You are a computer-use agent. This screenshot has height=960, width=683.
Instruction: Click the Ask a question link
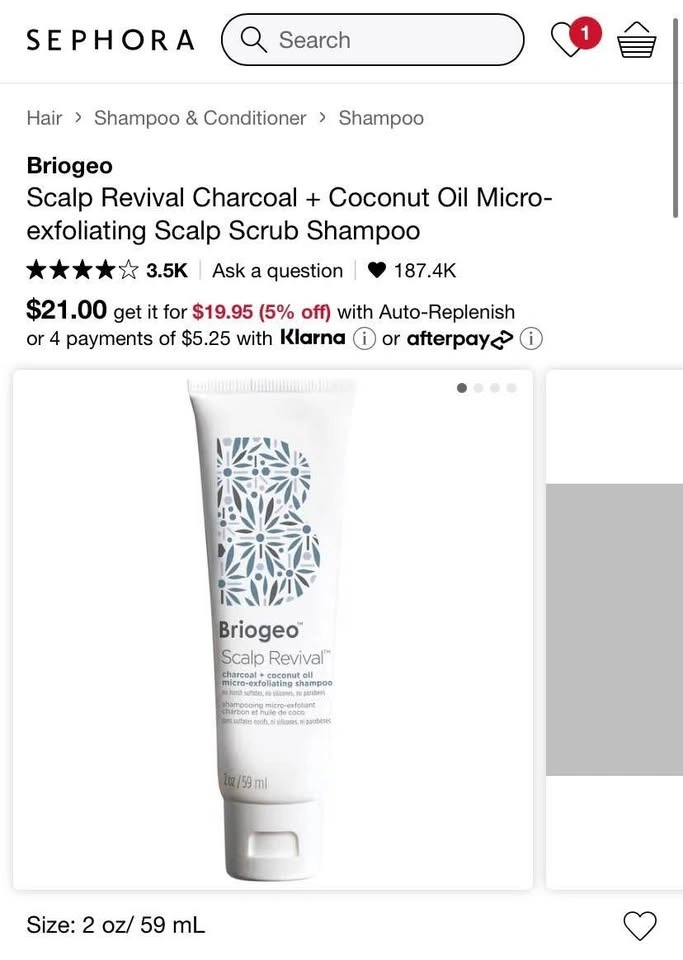(x=277, y=270)
